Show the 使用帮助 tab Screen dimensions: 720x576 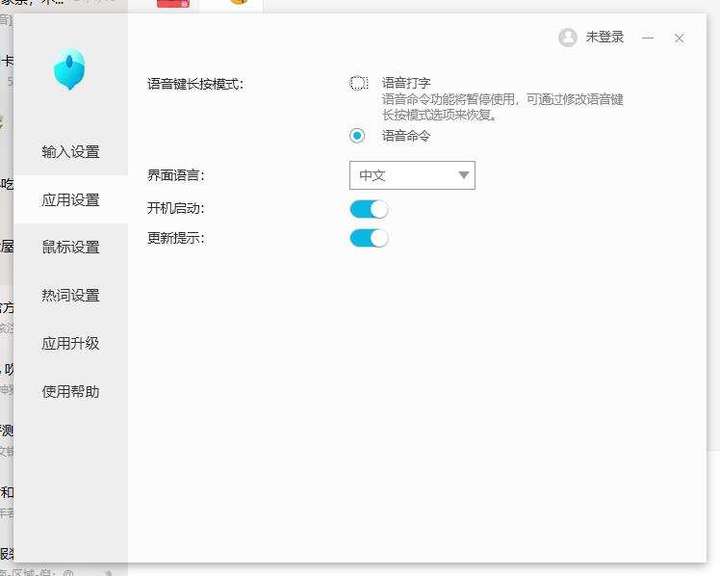(x=71, y=391)
